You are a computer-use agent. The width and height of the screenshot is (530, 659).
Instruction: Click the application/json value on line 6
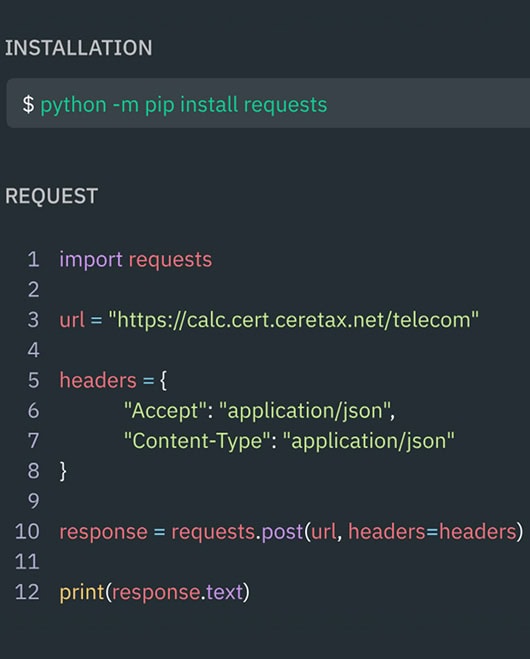coord(305,411)
